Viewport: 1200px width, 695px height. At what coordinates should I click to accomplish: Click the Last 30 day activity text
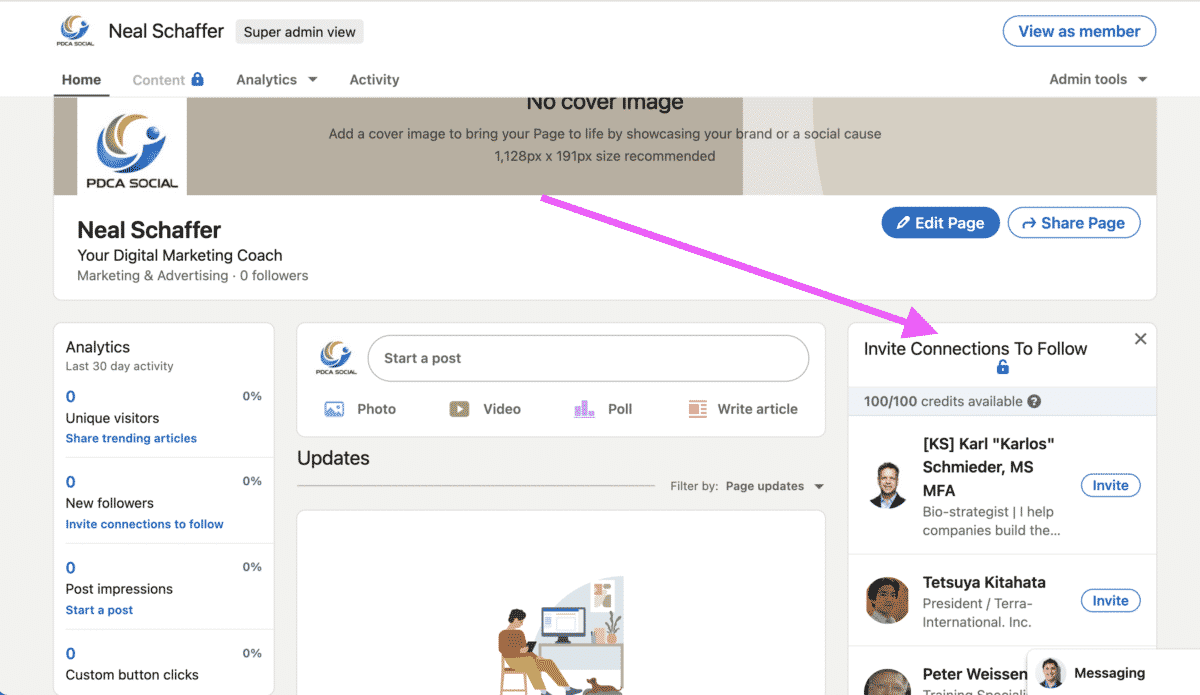pos(120,366)
